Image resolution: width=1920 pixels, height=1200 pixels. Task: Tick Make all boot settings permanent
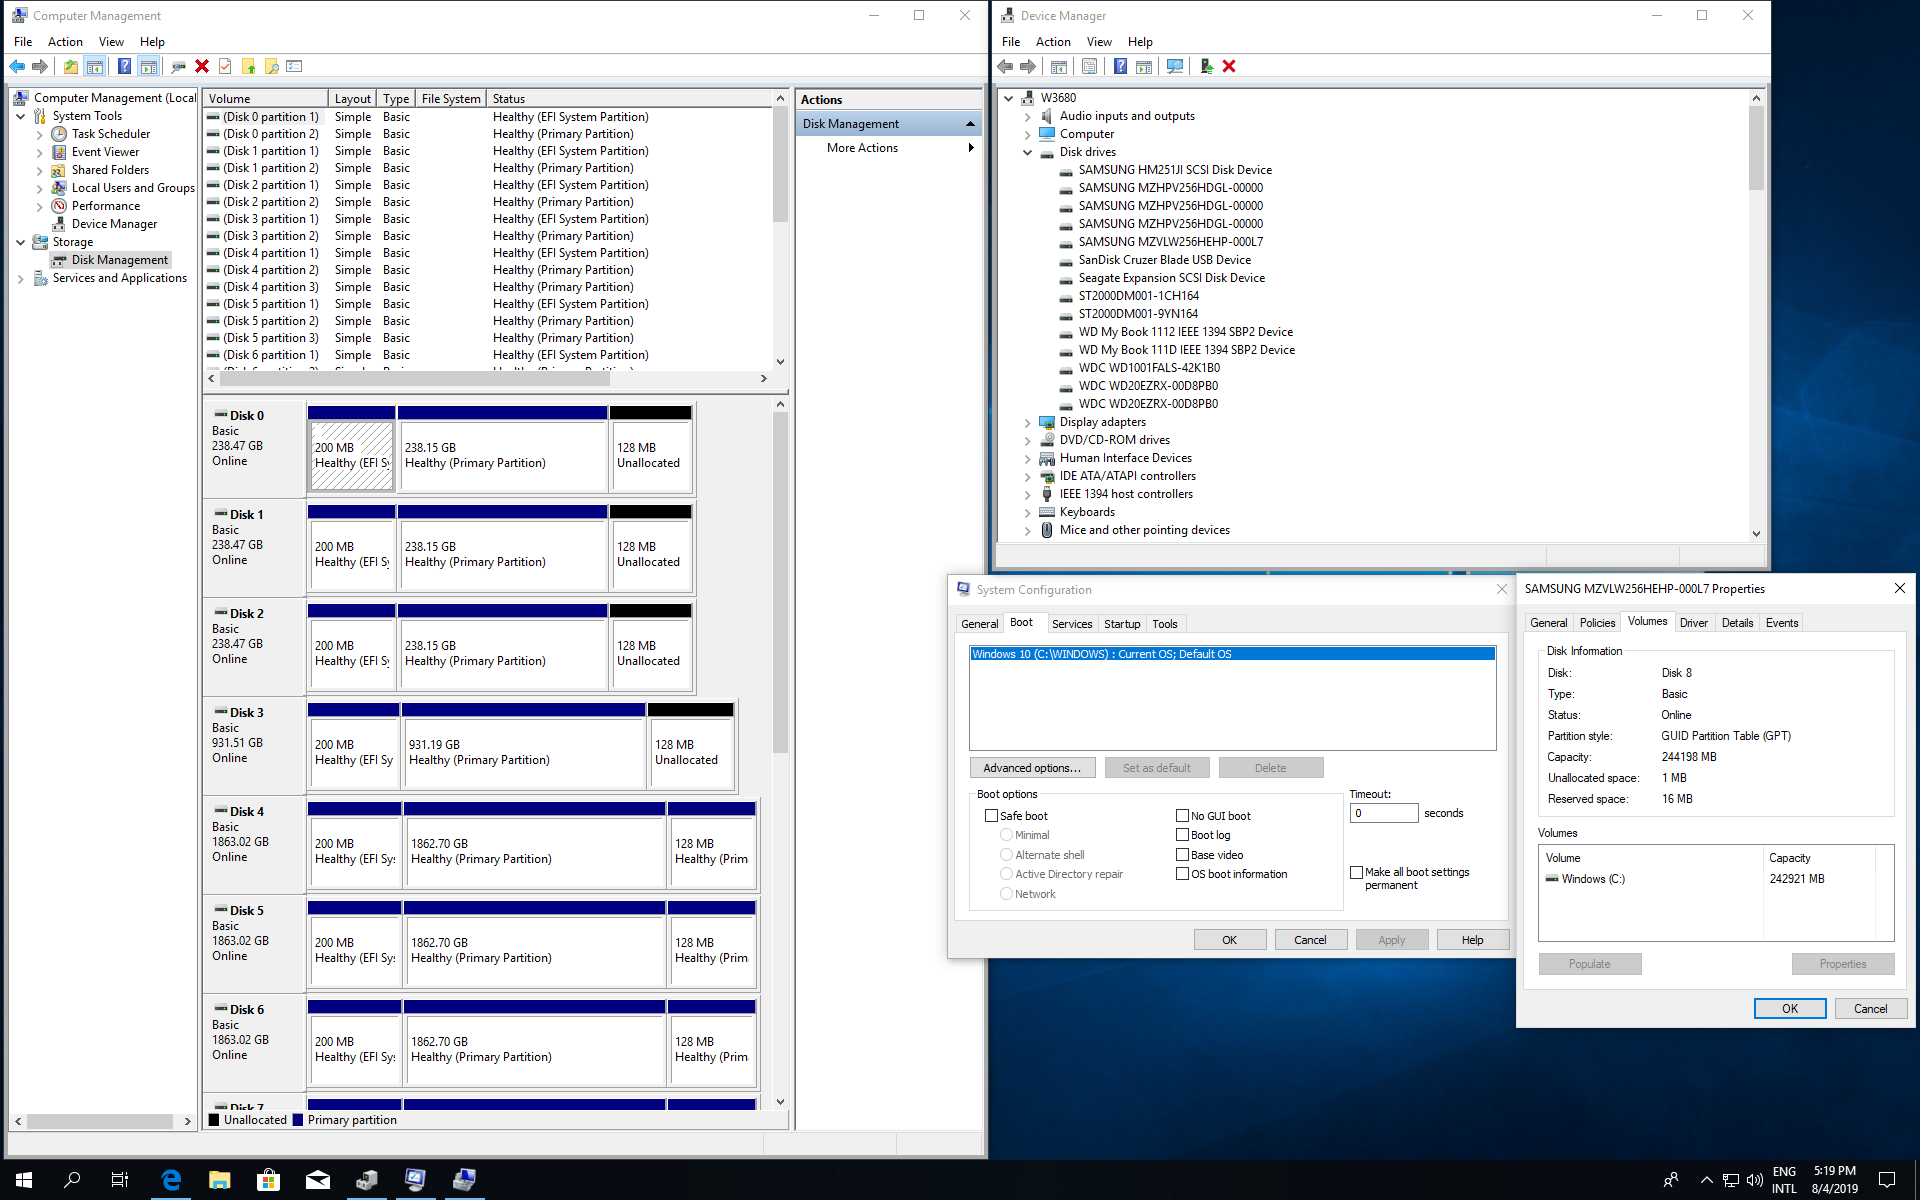click(1357, 872)
